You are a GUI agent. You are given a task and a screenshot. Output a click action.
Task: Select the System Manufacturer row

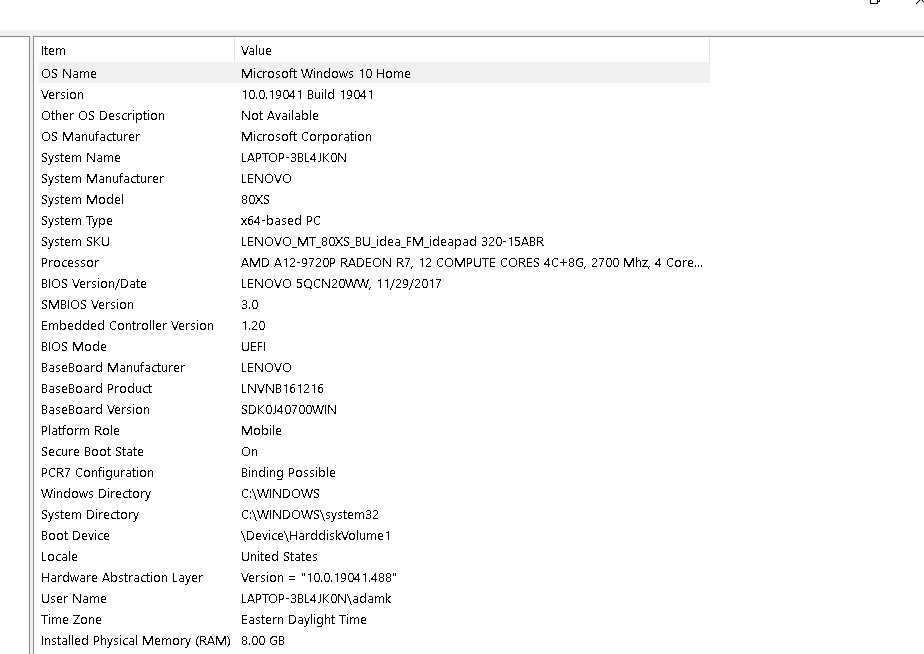point(374,179)
